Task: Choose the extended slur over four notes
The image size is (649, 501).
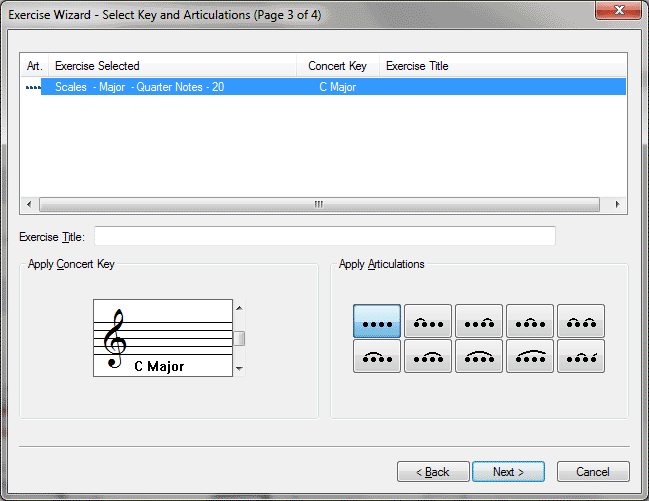Action: [530, 356]
